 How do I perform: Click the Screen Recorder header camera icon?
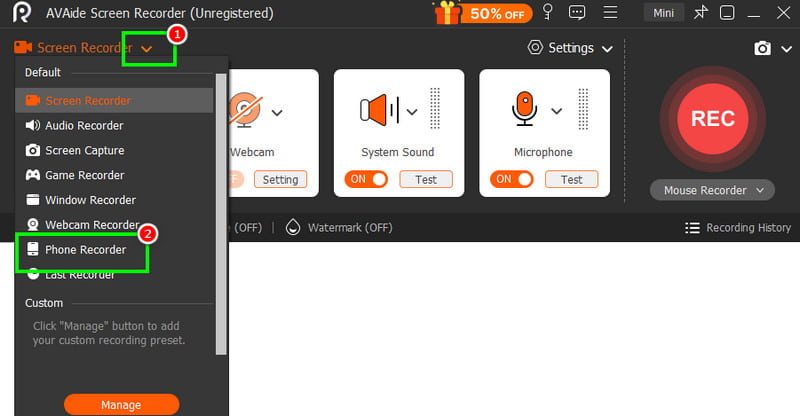click(23, 47)
